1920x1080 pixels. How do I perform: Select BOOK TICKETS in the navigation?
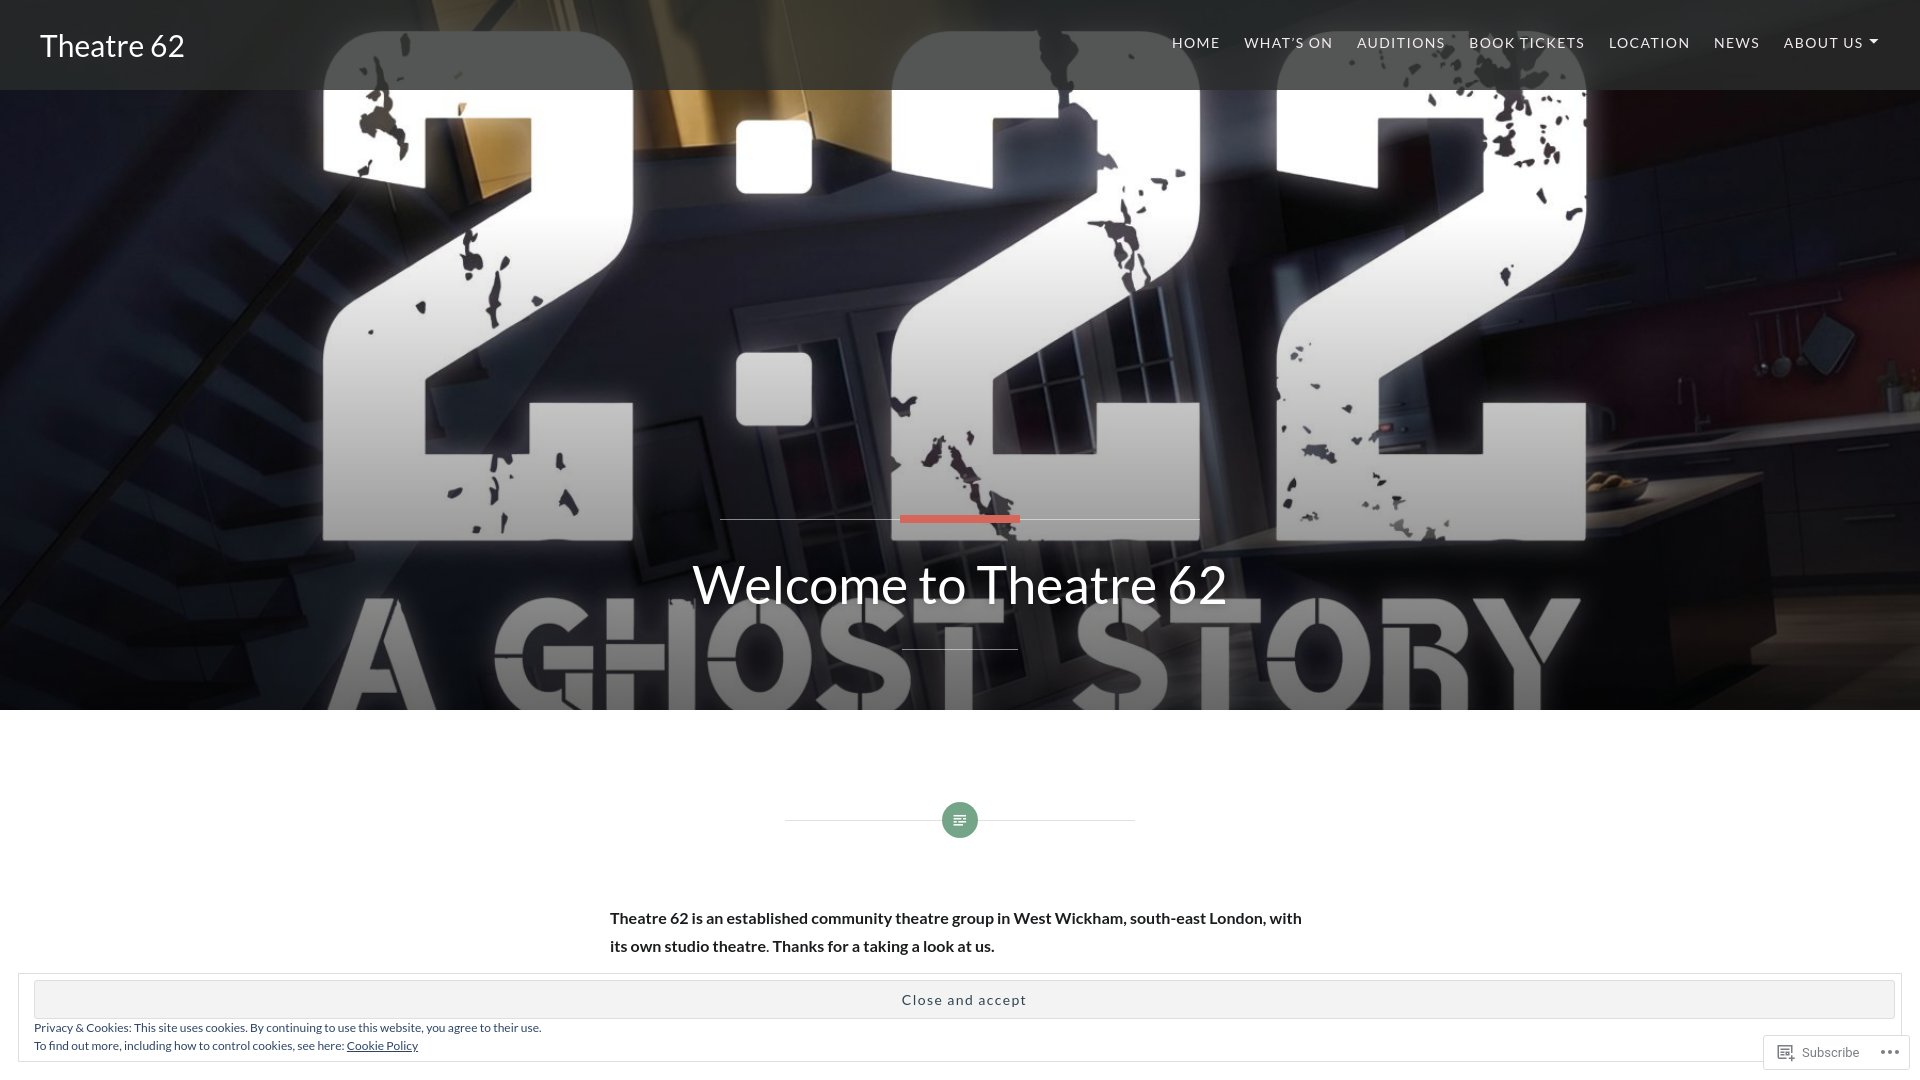[x=1526, y=43]
